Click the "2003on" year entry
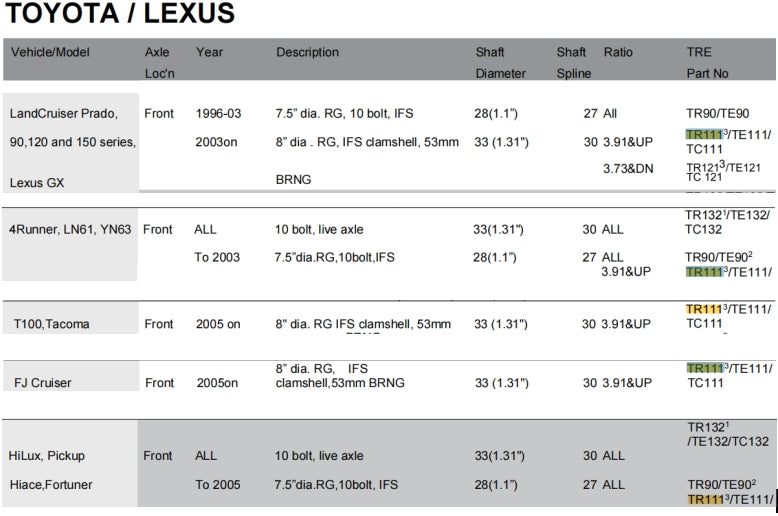The width and height of the screenshot is (778, 516). click(x=217, y=142)
